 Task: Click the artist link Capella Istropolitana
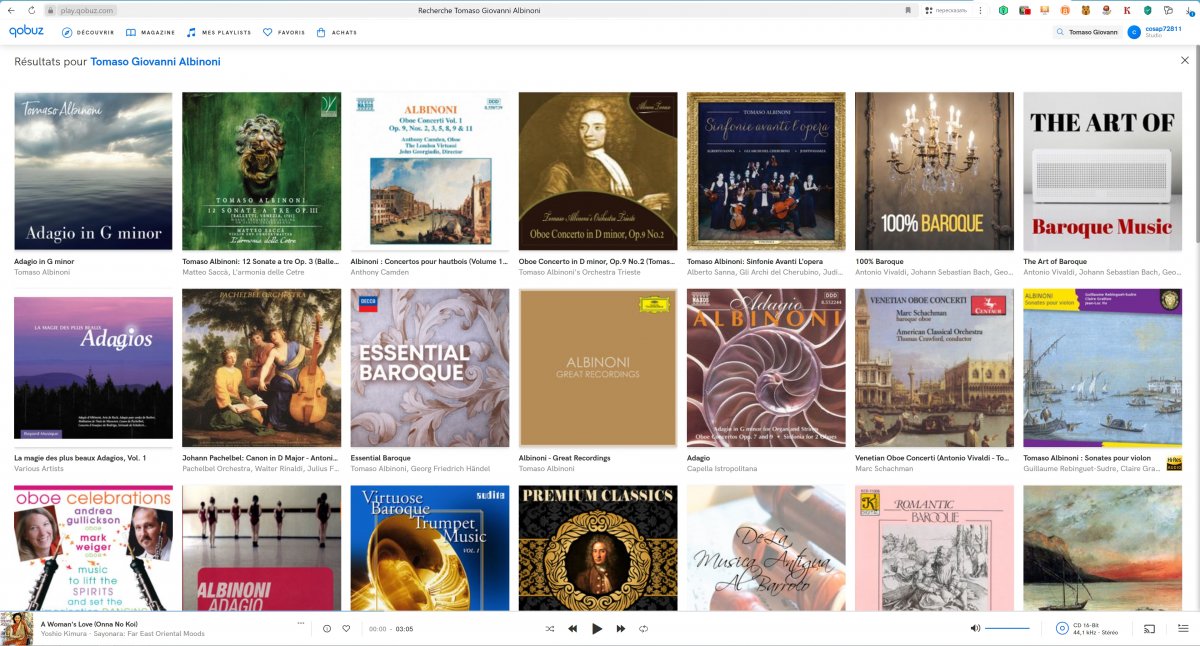click(x=722, y=468)
